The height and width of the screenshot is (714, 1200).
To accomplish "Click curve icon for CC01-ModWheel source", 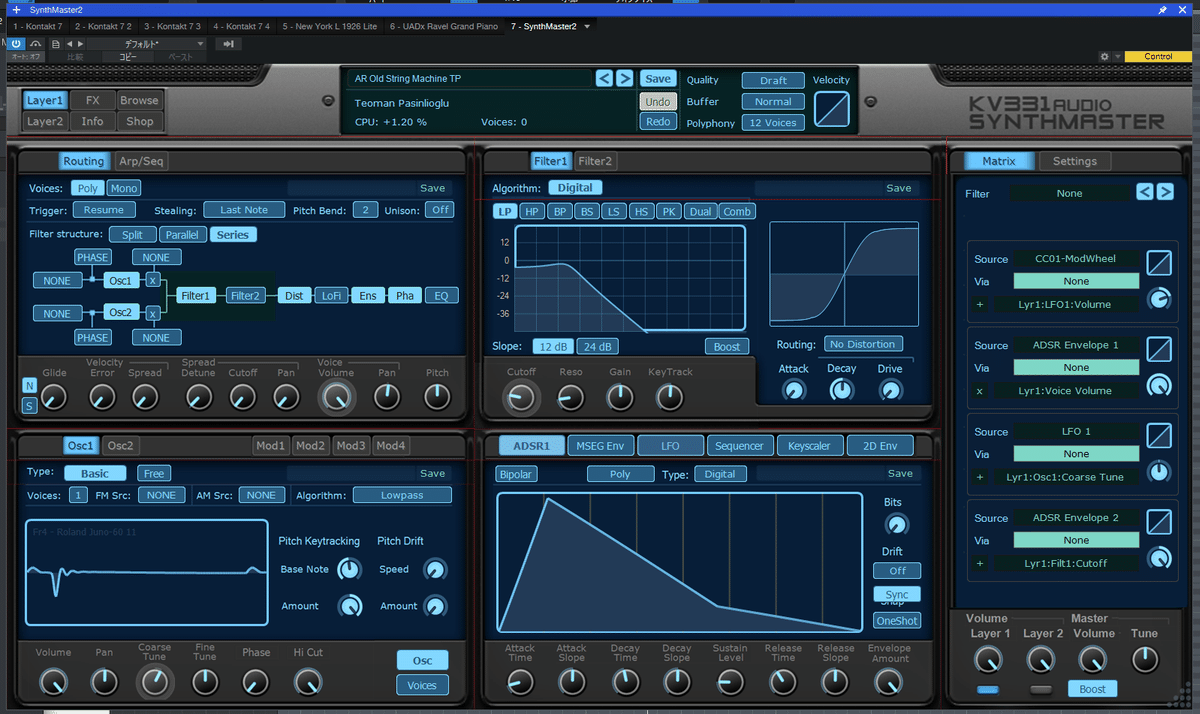I will pos(1159,262).
